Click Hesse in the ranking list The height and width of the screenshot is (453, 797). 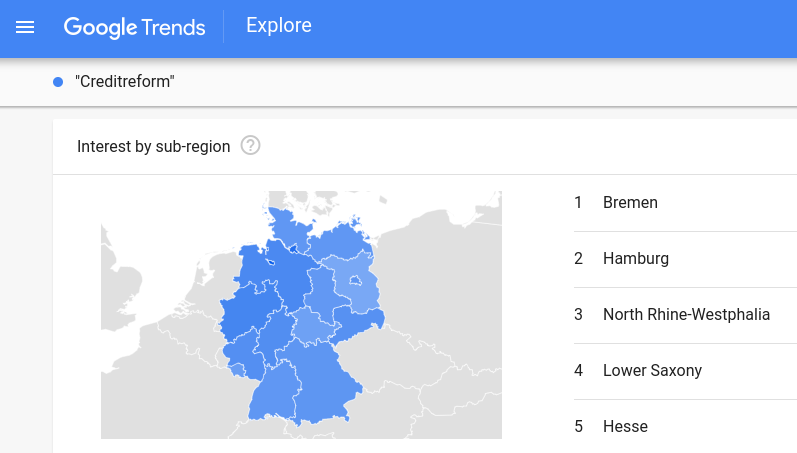[x=625, y=427]
